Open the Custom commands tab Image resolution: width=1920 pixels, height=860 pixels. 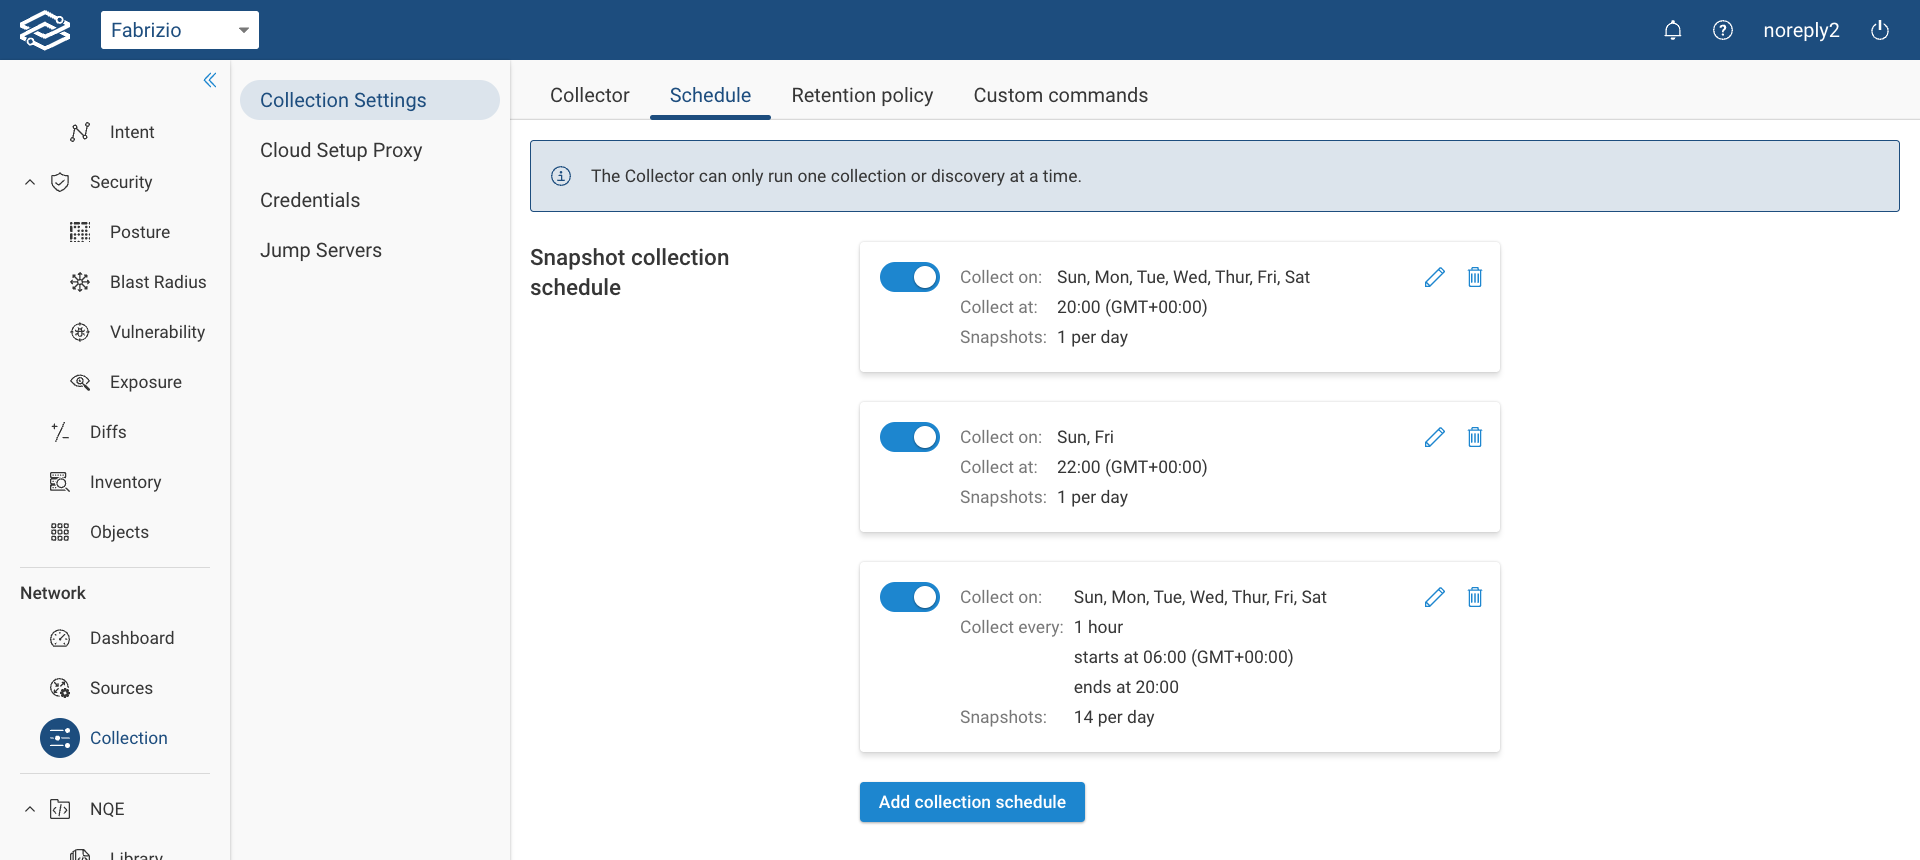pos(1060,95)
